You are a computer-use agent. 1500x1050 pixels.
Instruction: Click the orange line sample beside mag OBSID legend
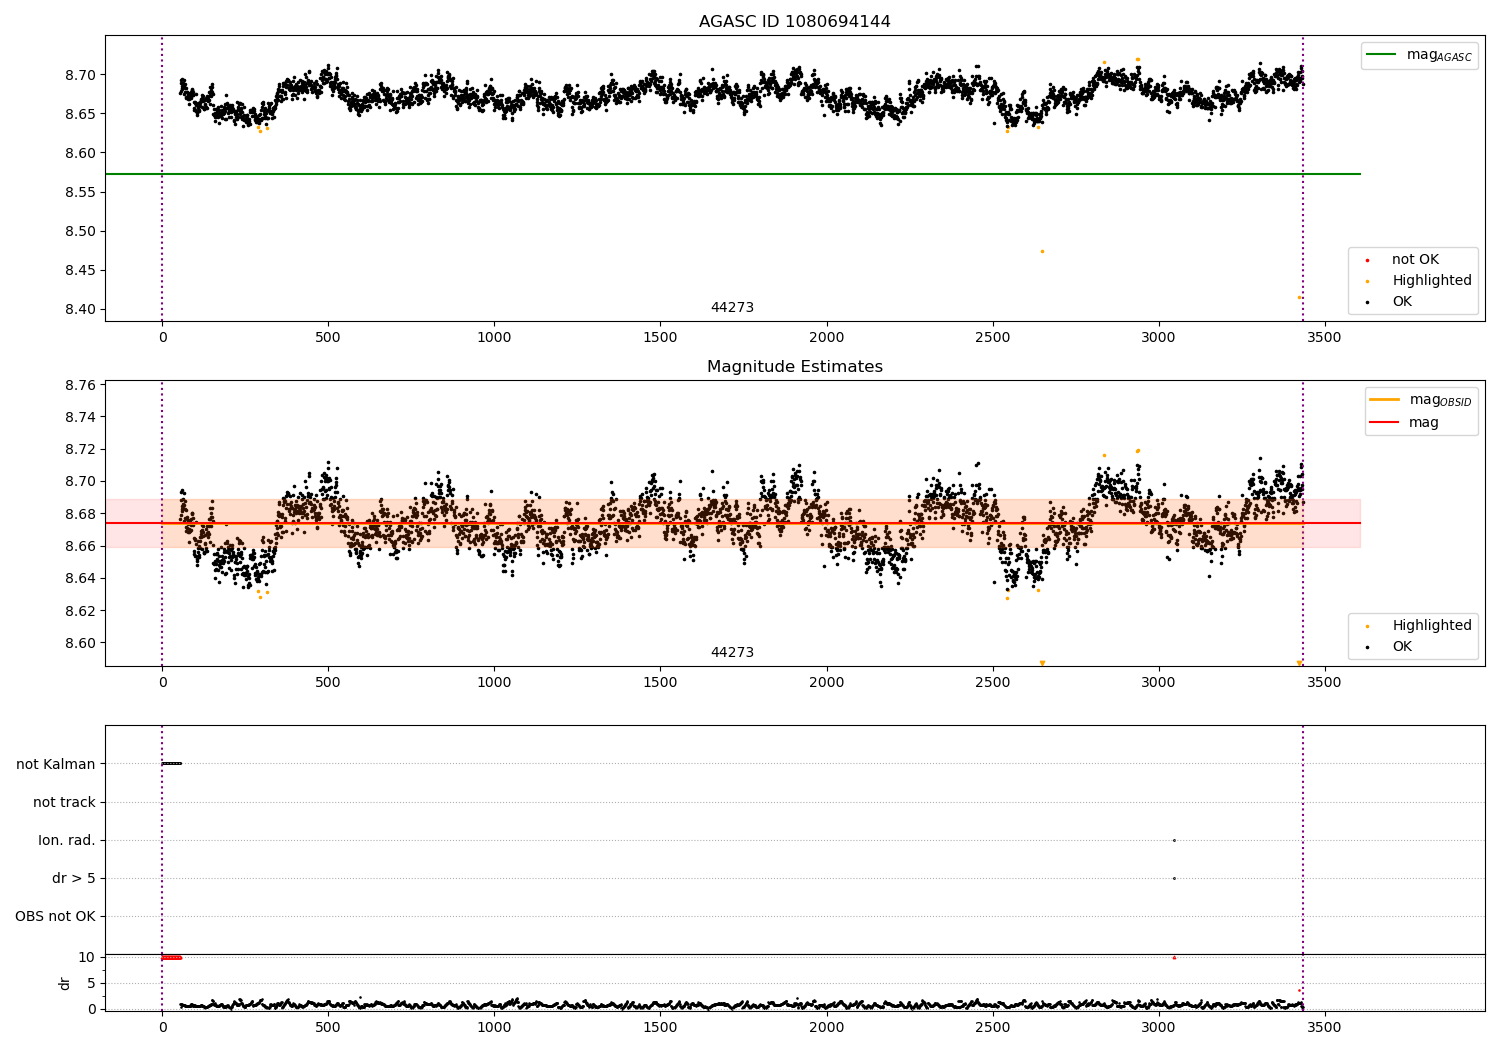click(1384, 400)
